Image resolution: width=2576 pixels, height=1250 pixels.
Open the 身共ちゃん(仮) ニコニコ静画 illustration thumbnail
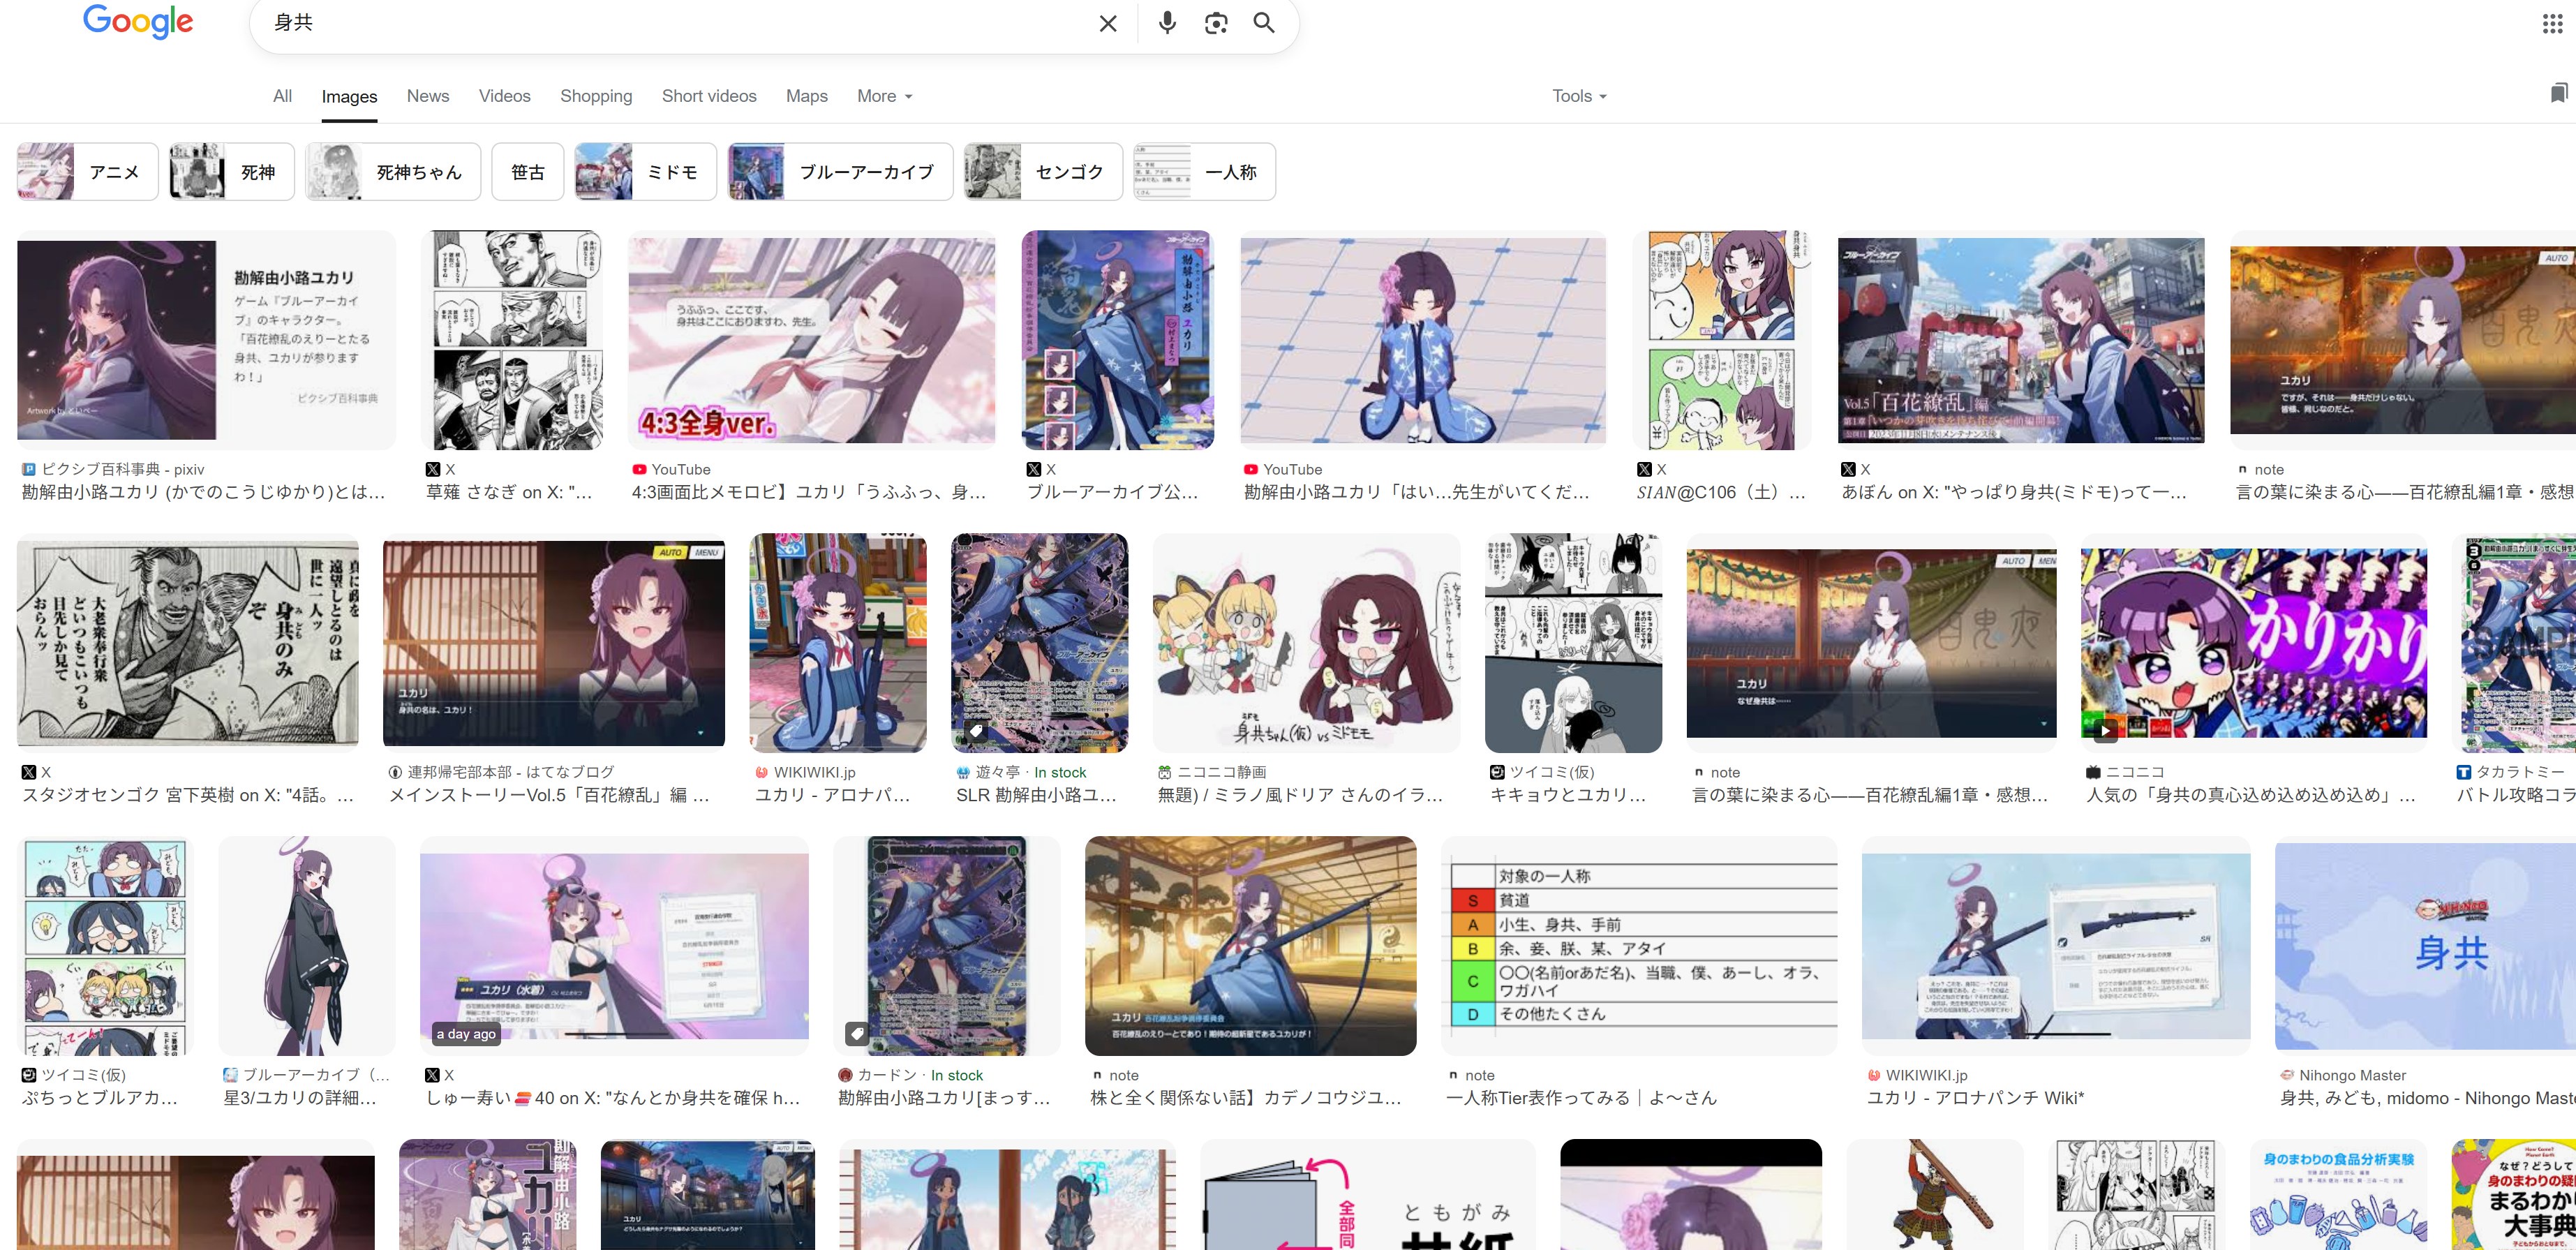[1306, 643]
